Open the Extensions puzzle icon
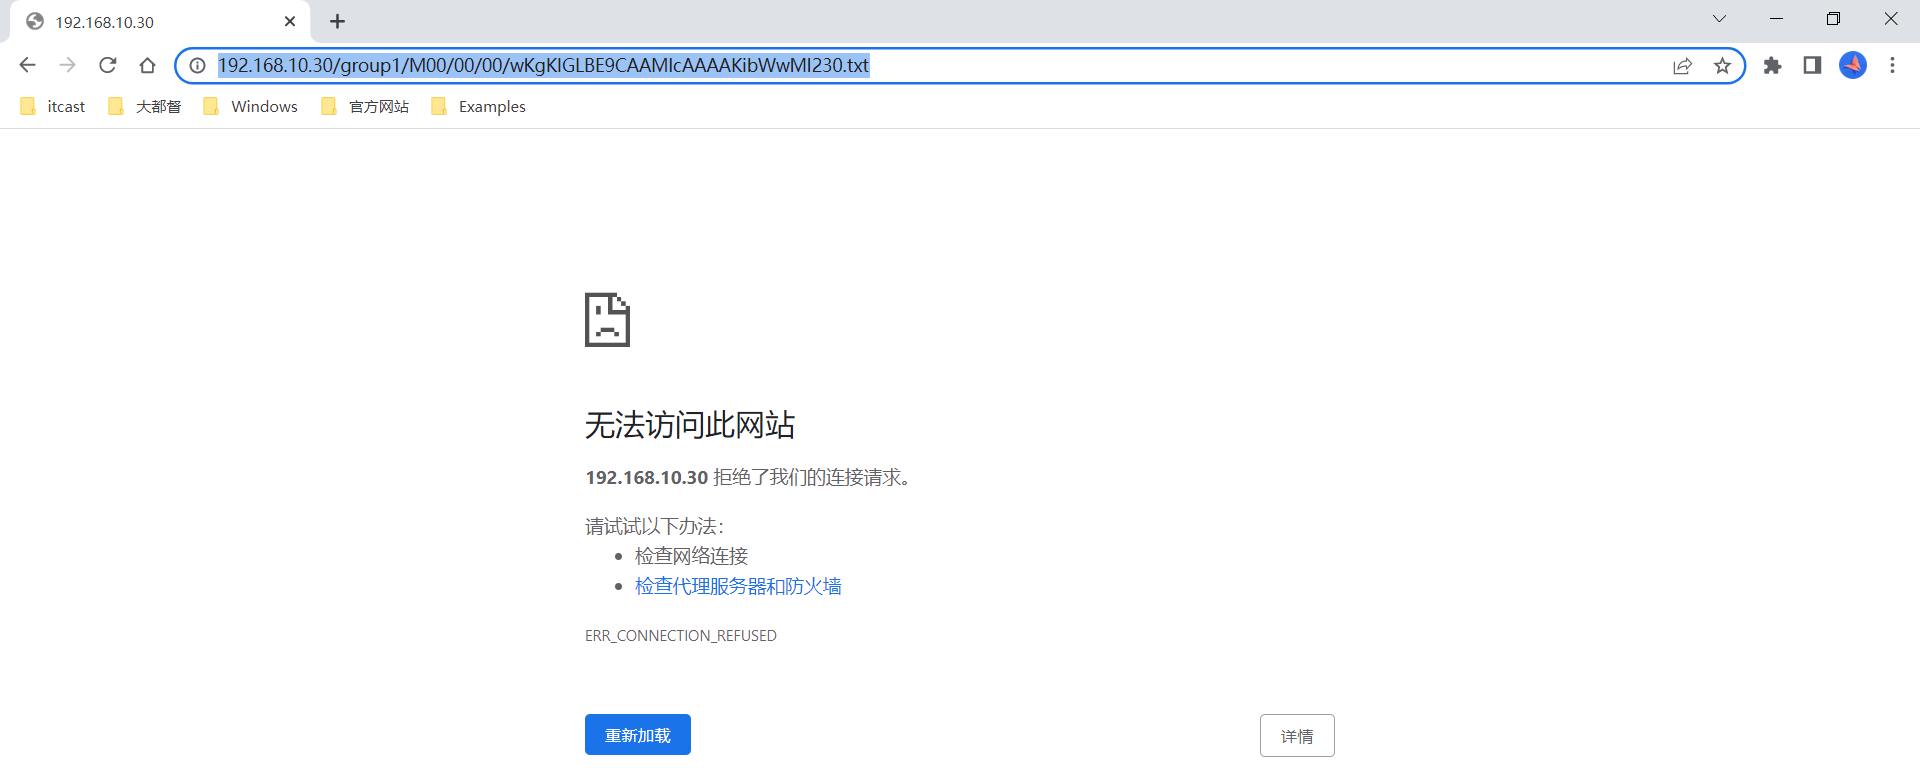Viewport: 1920px width, 774px height. (x=1772, y=65)
